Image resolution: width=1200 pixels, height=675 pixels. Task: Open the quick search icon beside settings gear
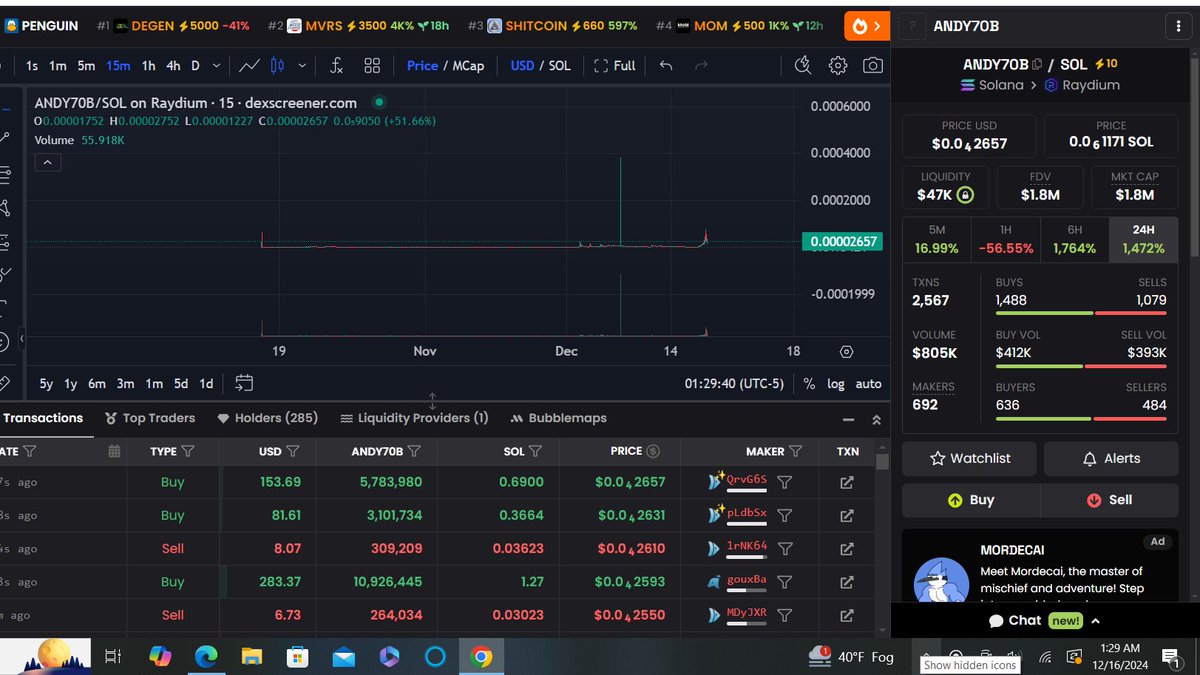click(803, 66)
